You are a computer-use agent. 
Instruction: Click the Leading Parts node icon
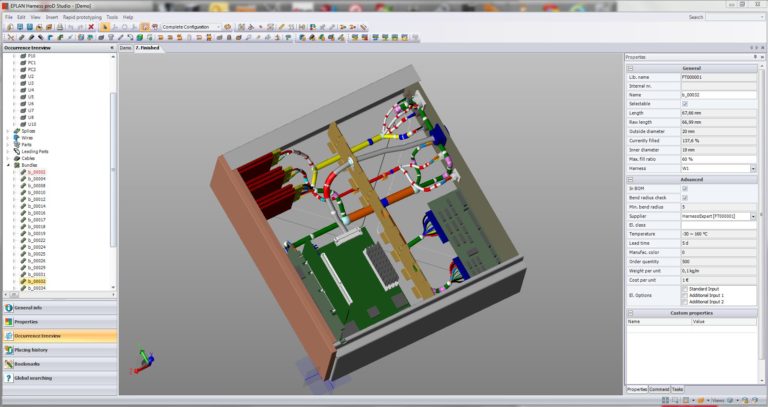pyautogui.click(x=17, y=151)
